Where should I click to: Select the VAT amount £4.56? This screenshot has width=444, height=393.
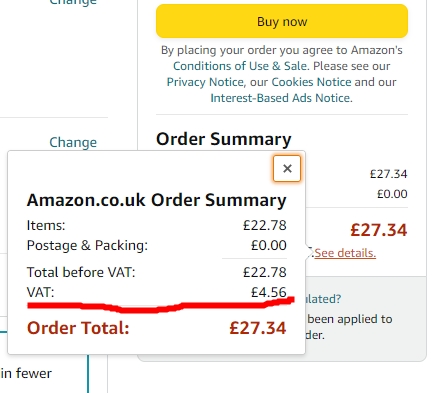269,292
